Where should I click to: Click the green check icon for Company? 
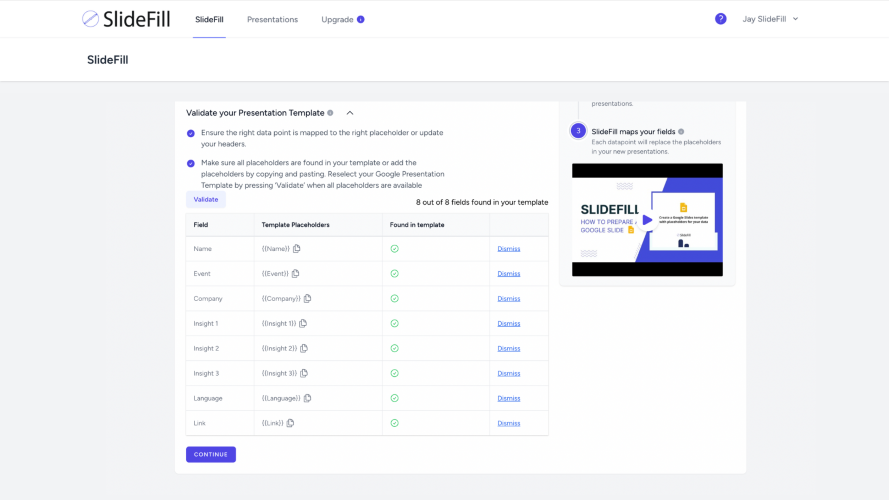395,298
